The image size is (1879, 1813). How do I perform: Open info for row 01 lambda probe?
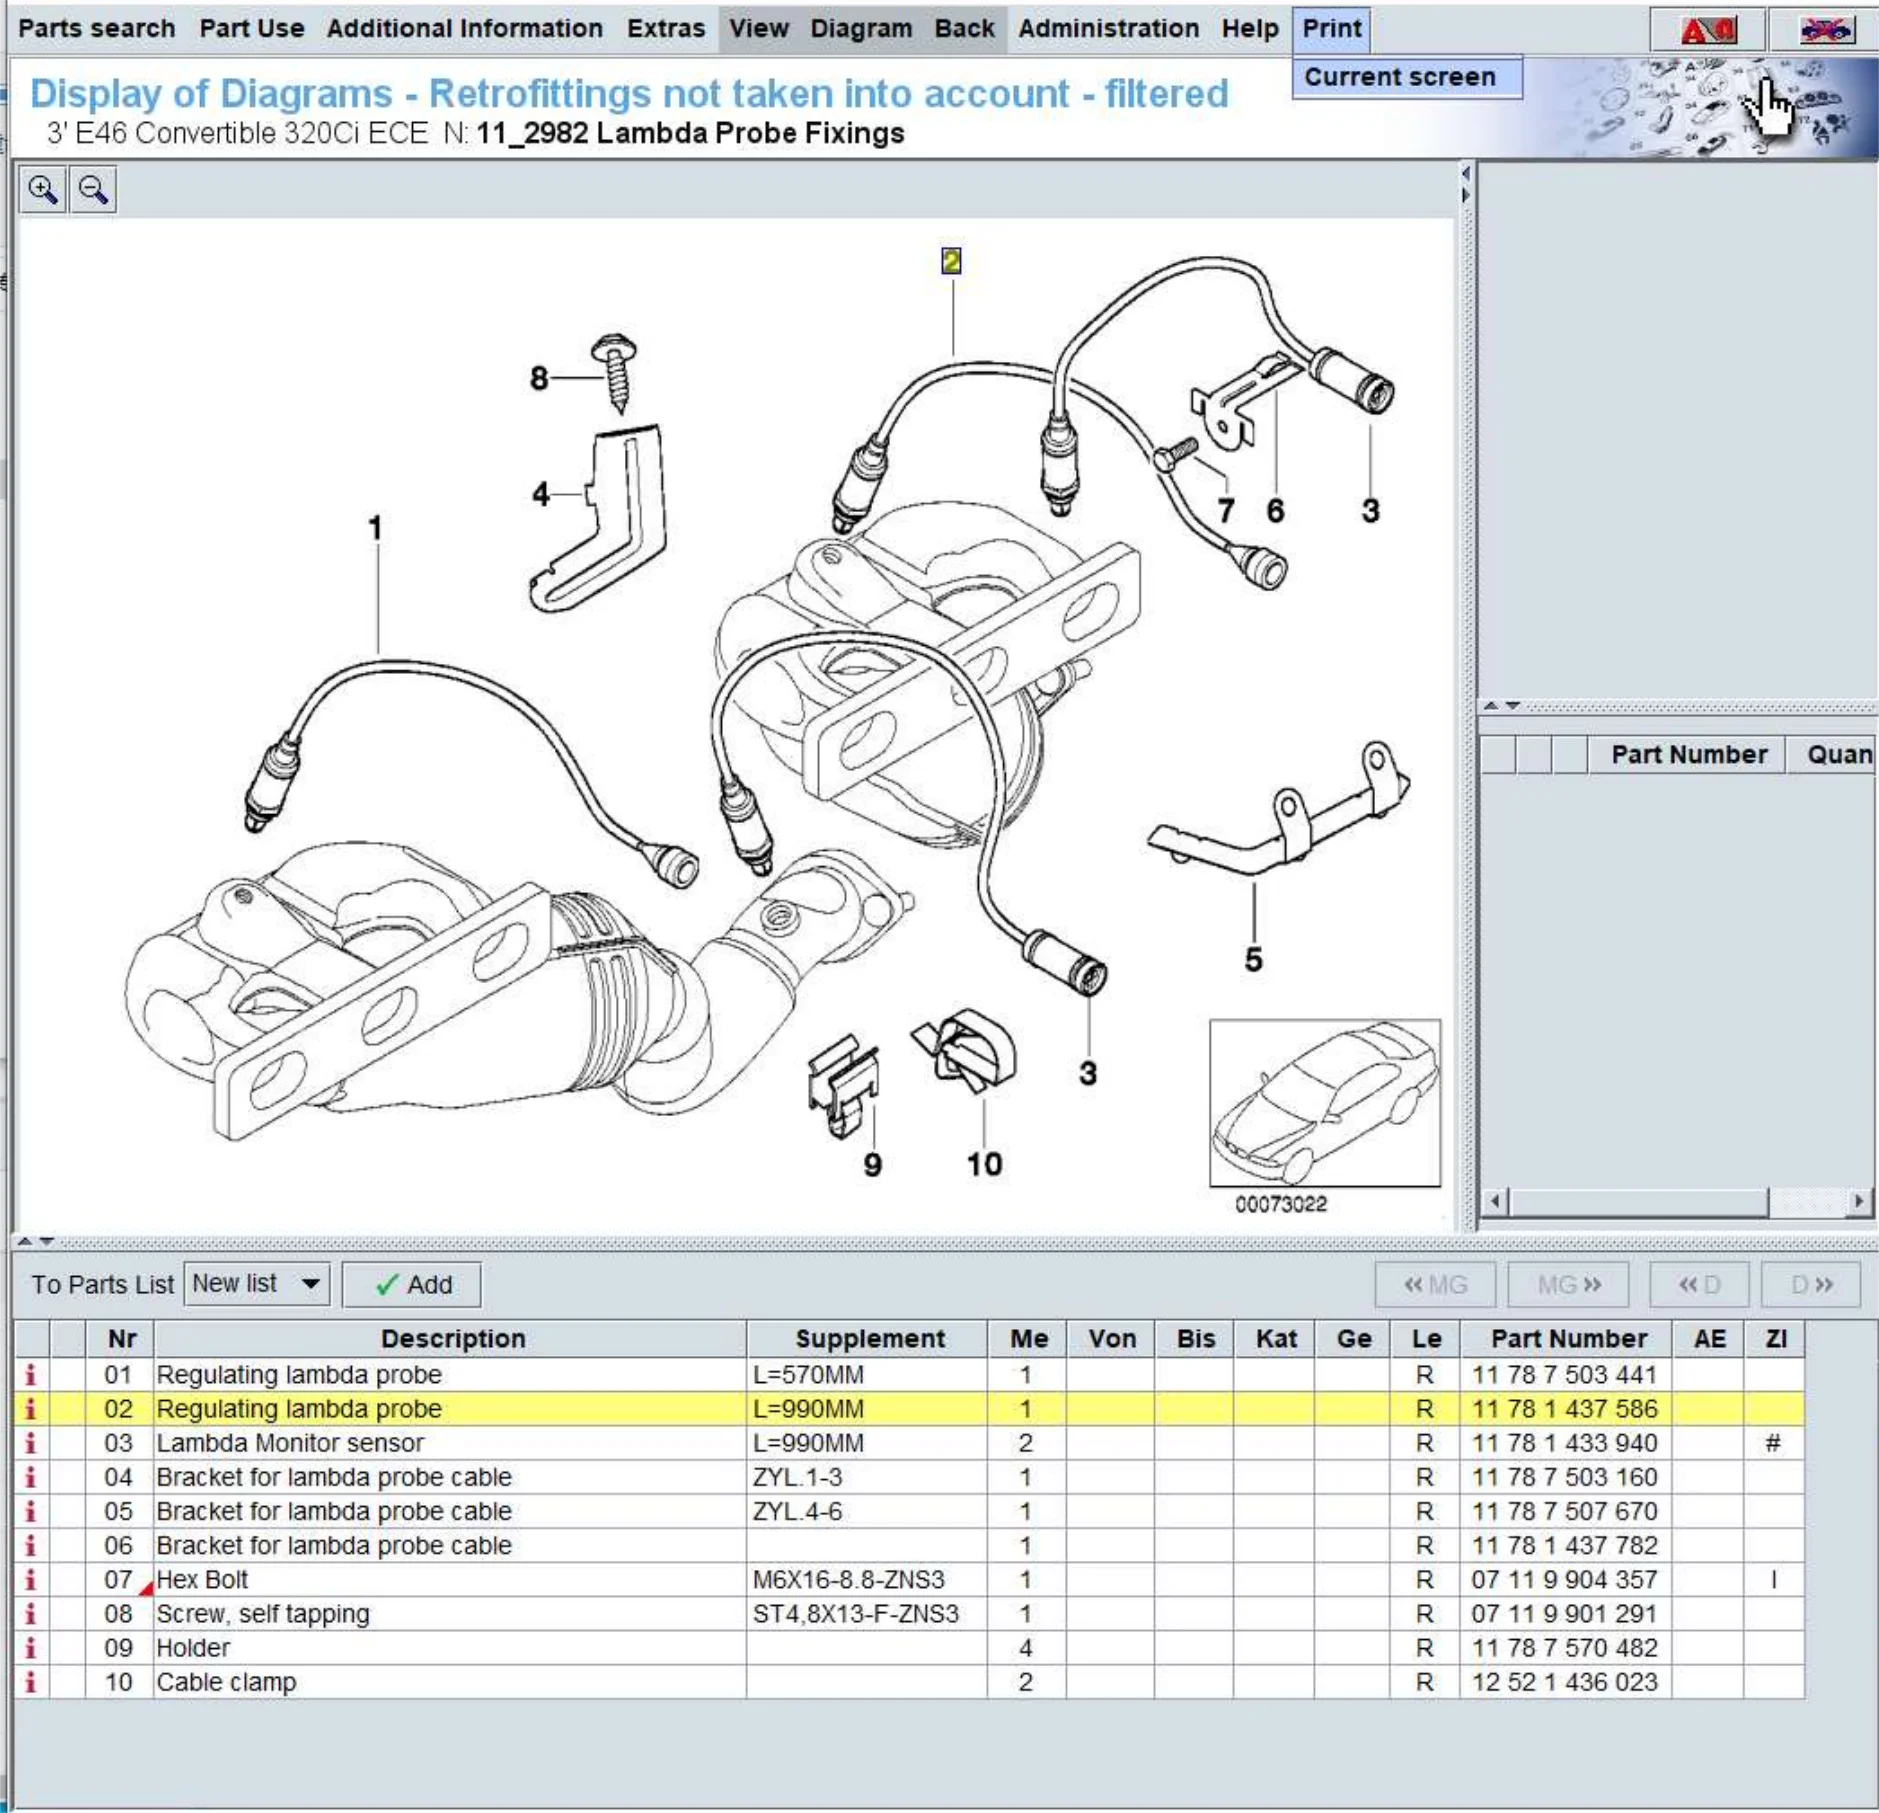pos(31,1375)
